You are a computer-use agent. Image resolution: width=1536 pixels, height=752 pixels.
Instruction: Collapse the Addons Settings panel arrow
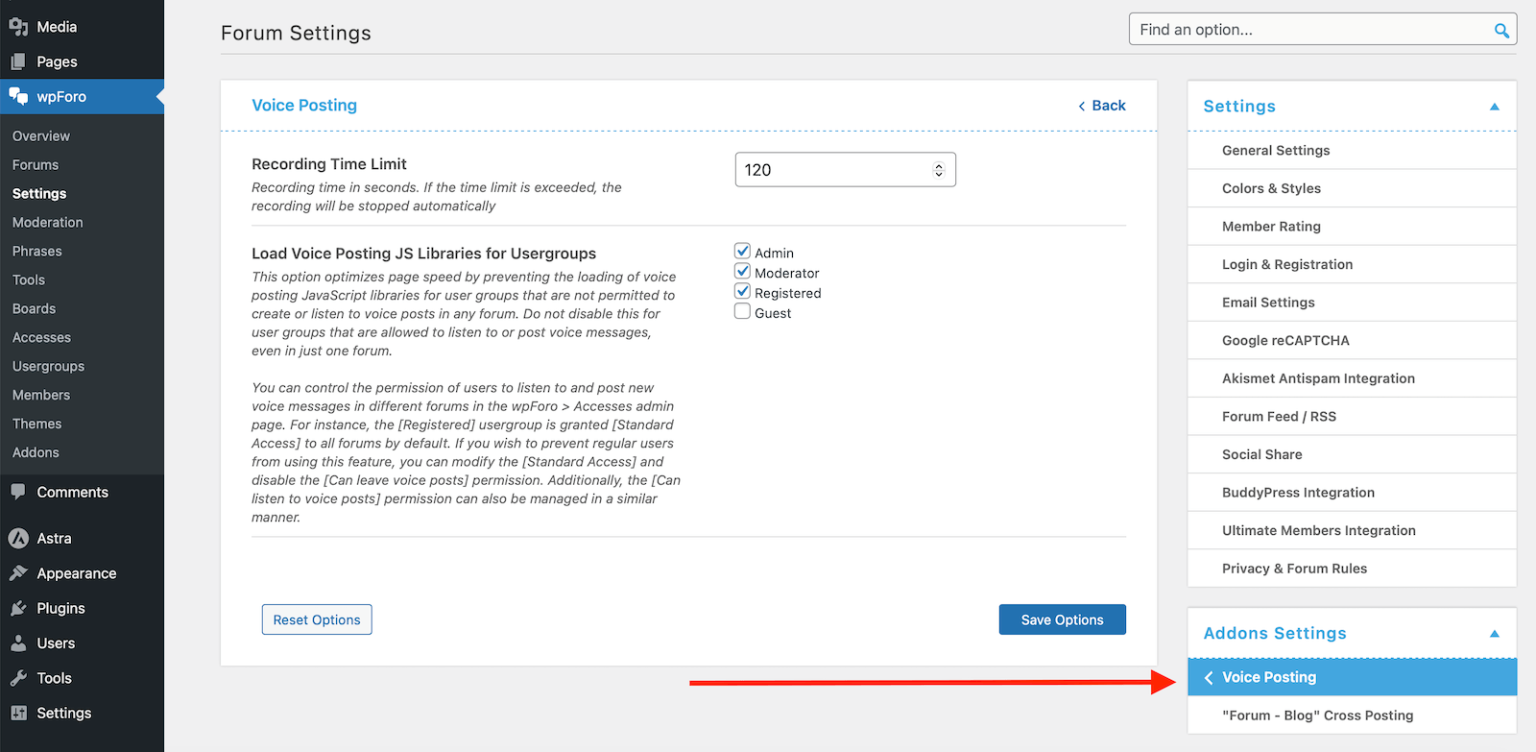coord(1494,633)
